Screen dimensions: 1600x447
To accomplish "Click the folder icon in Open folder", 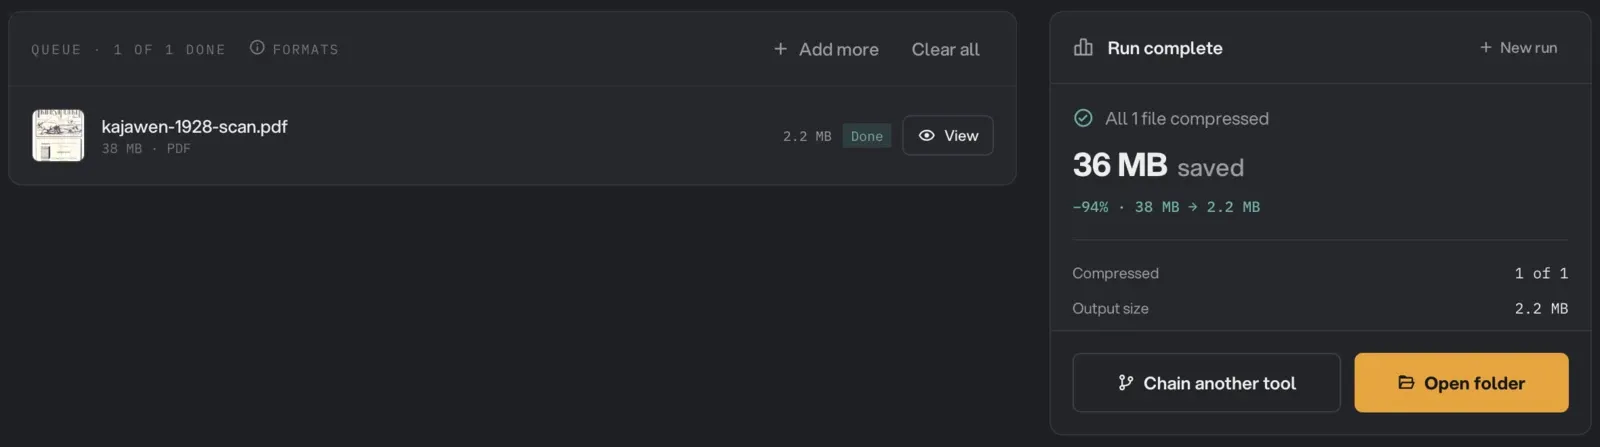I will [1406, 383].
